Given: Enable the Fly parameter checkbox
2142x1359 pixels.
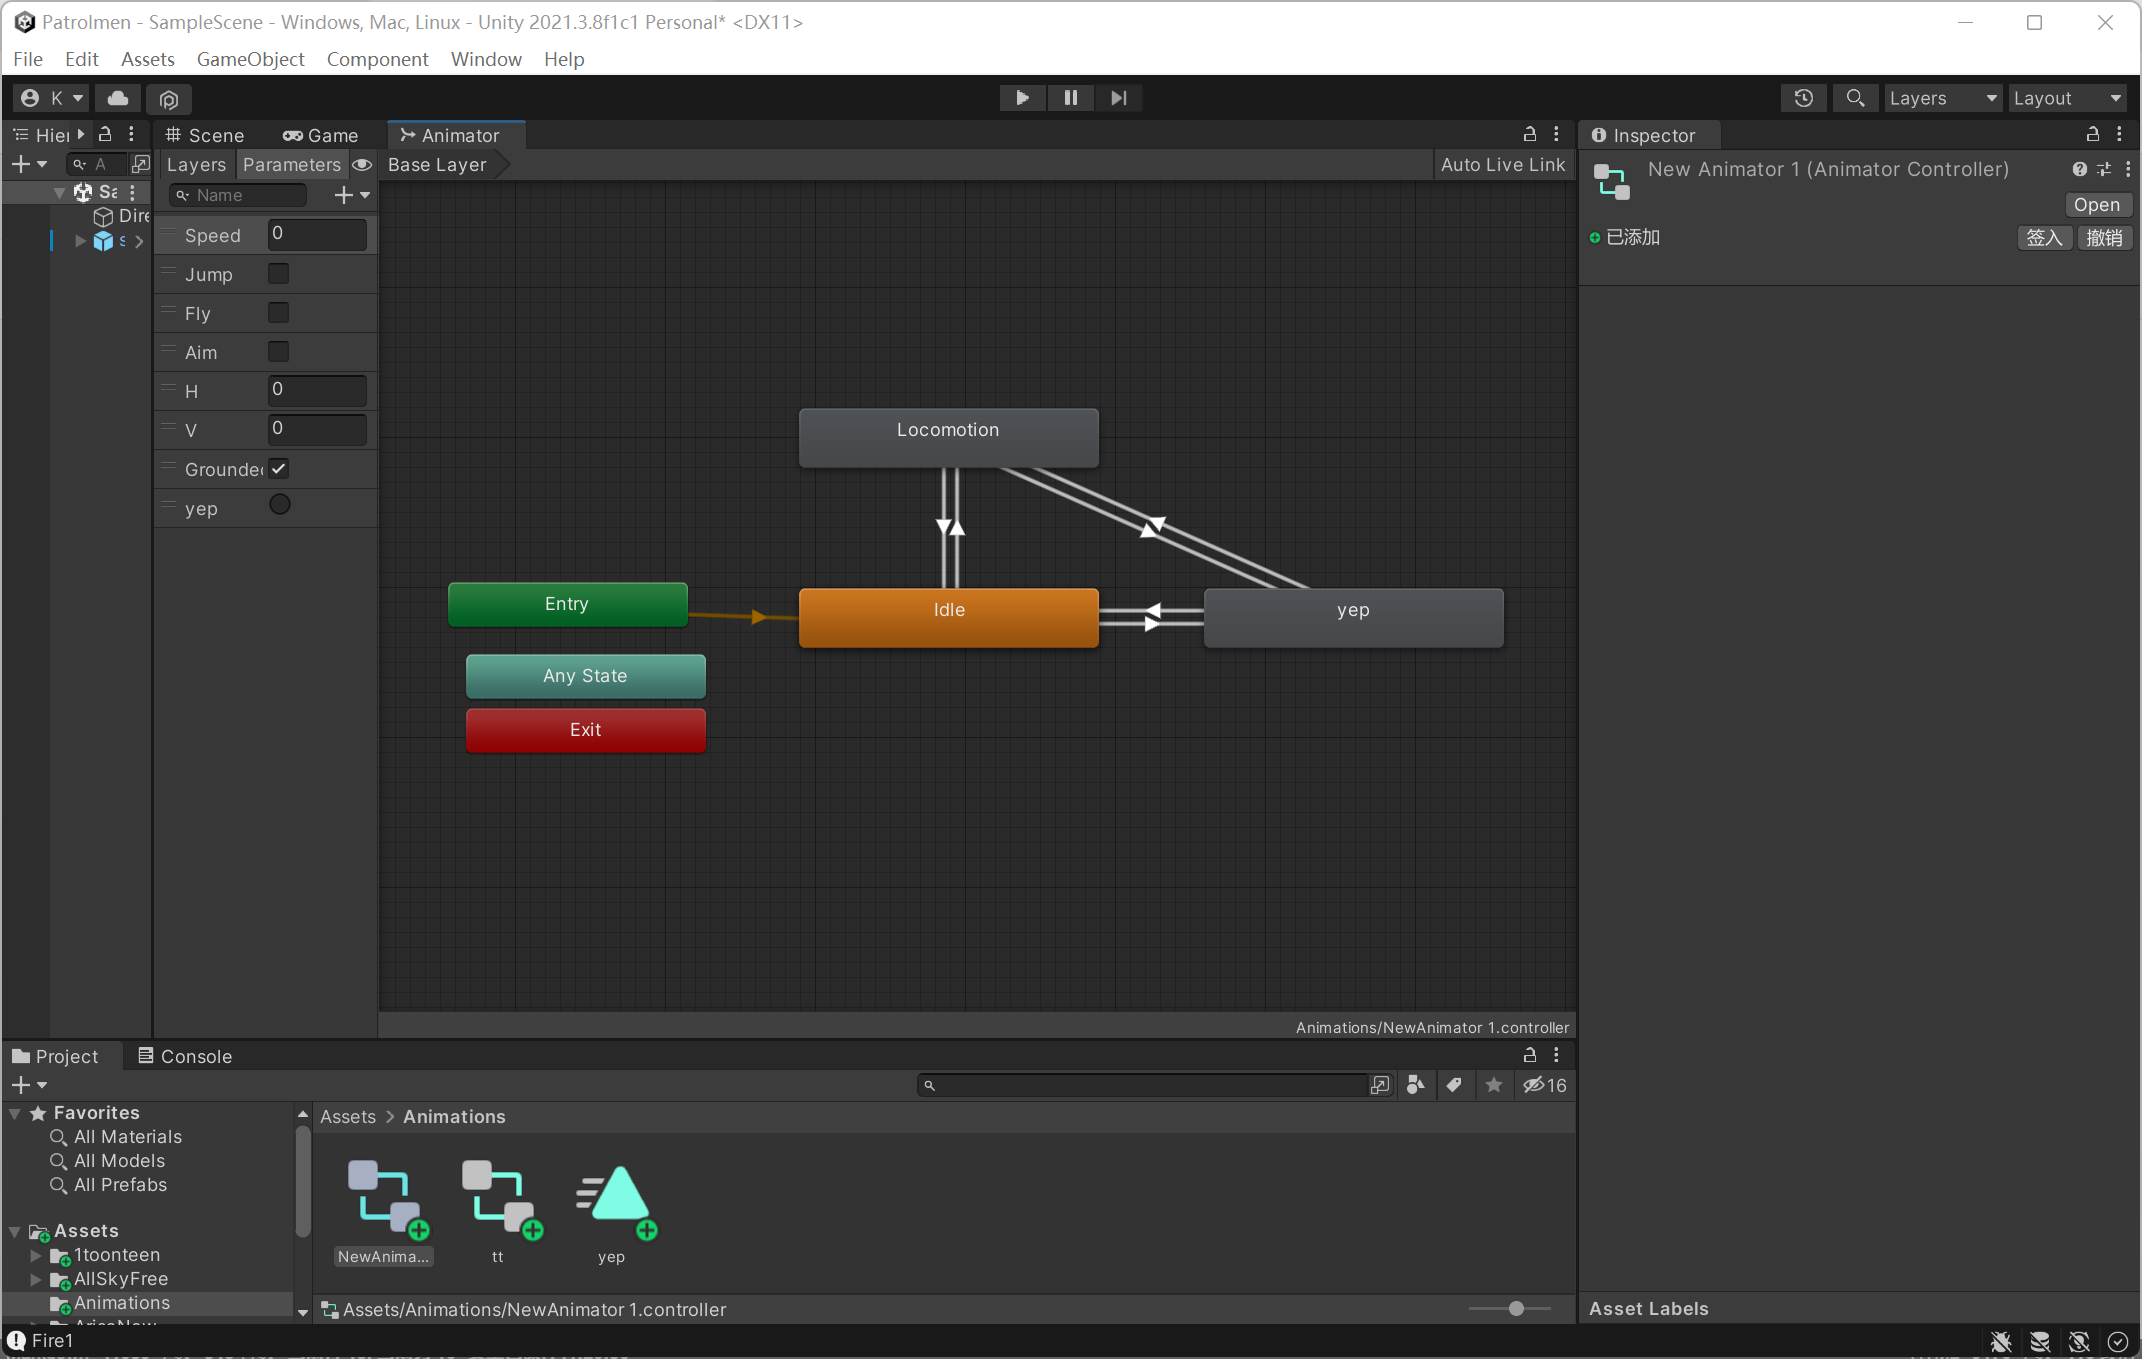Looking at the screenshot, I should pos(279,313).
